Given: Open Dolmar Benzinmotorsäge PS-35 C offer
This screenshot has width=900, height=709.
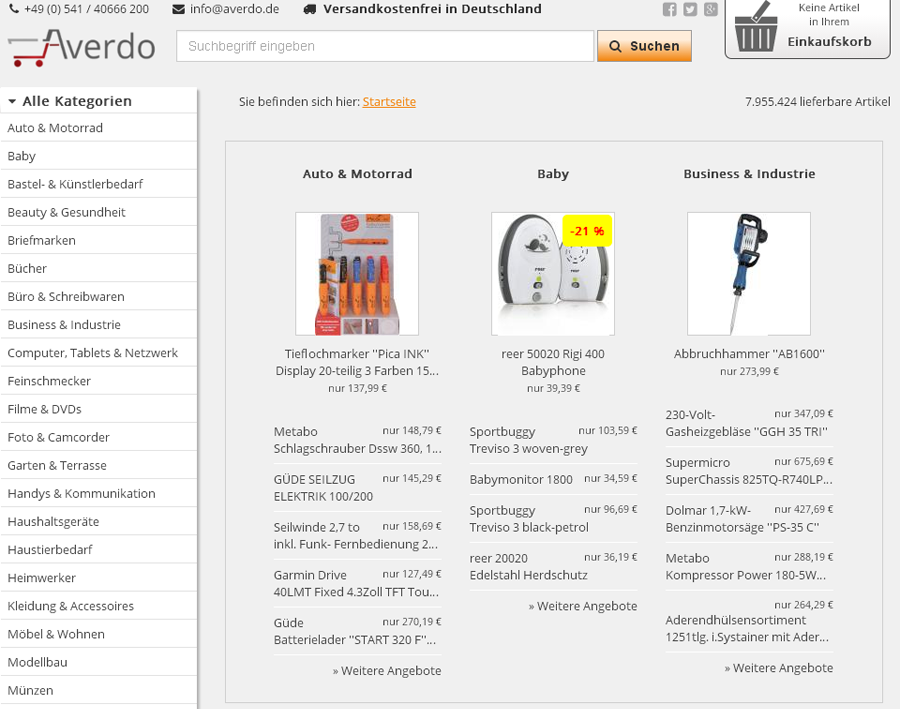Looking at the screenshot, I should click(749, 518).
